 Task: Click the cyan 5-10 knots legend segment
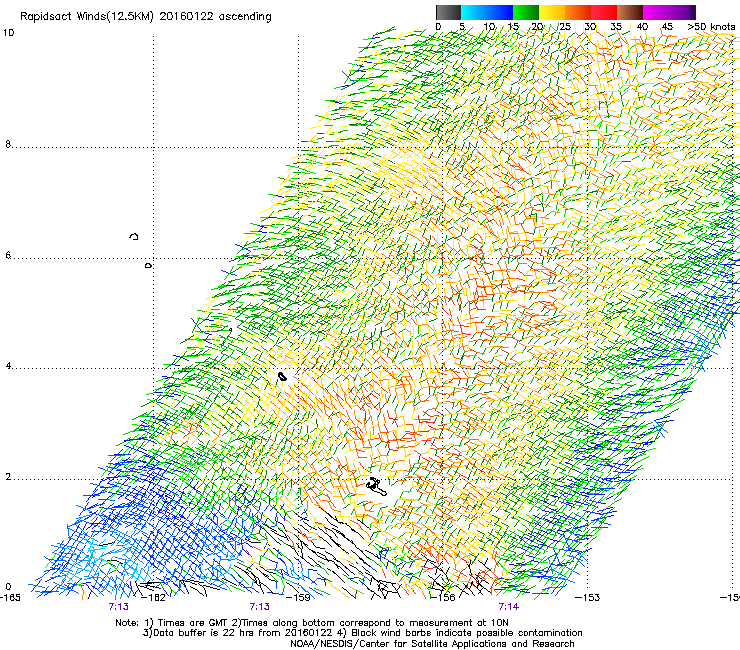point(474,12)
